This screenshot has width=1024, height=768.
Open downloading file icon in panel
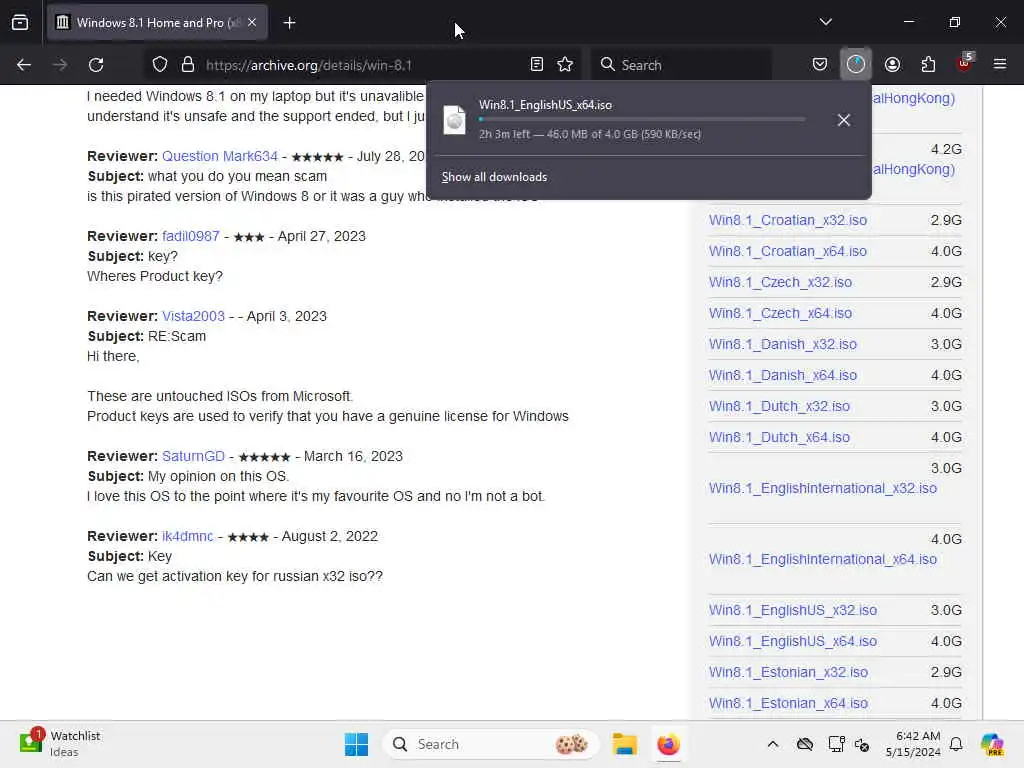pos(455,120)
